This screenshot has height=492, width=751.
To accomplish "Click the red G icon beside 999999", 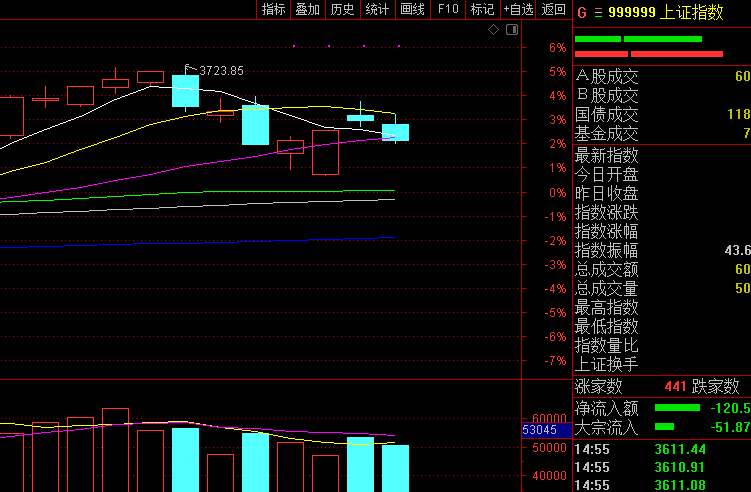I will [582, 12].
